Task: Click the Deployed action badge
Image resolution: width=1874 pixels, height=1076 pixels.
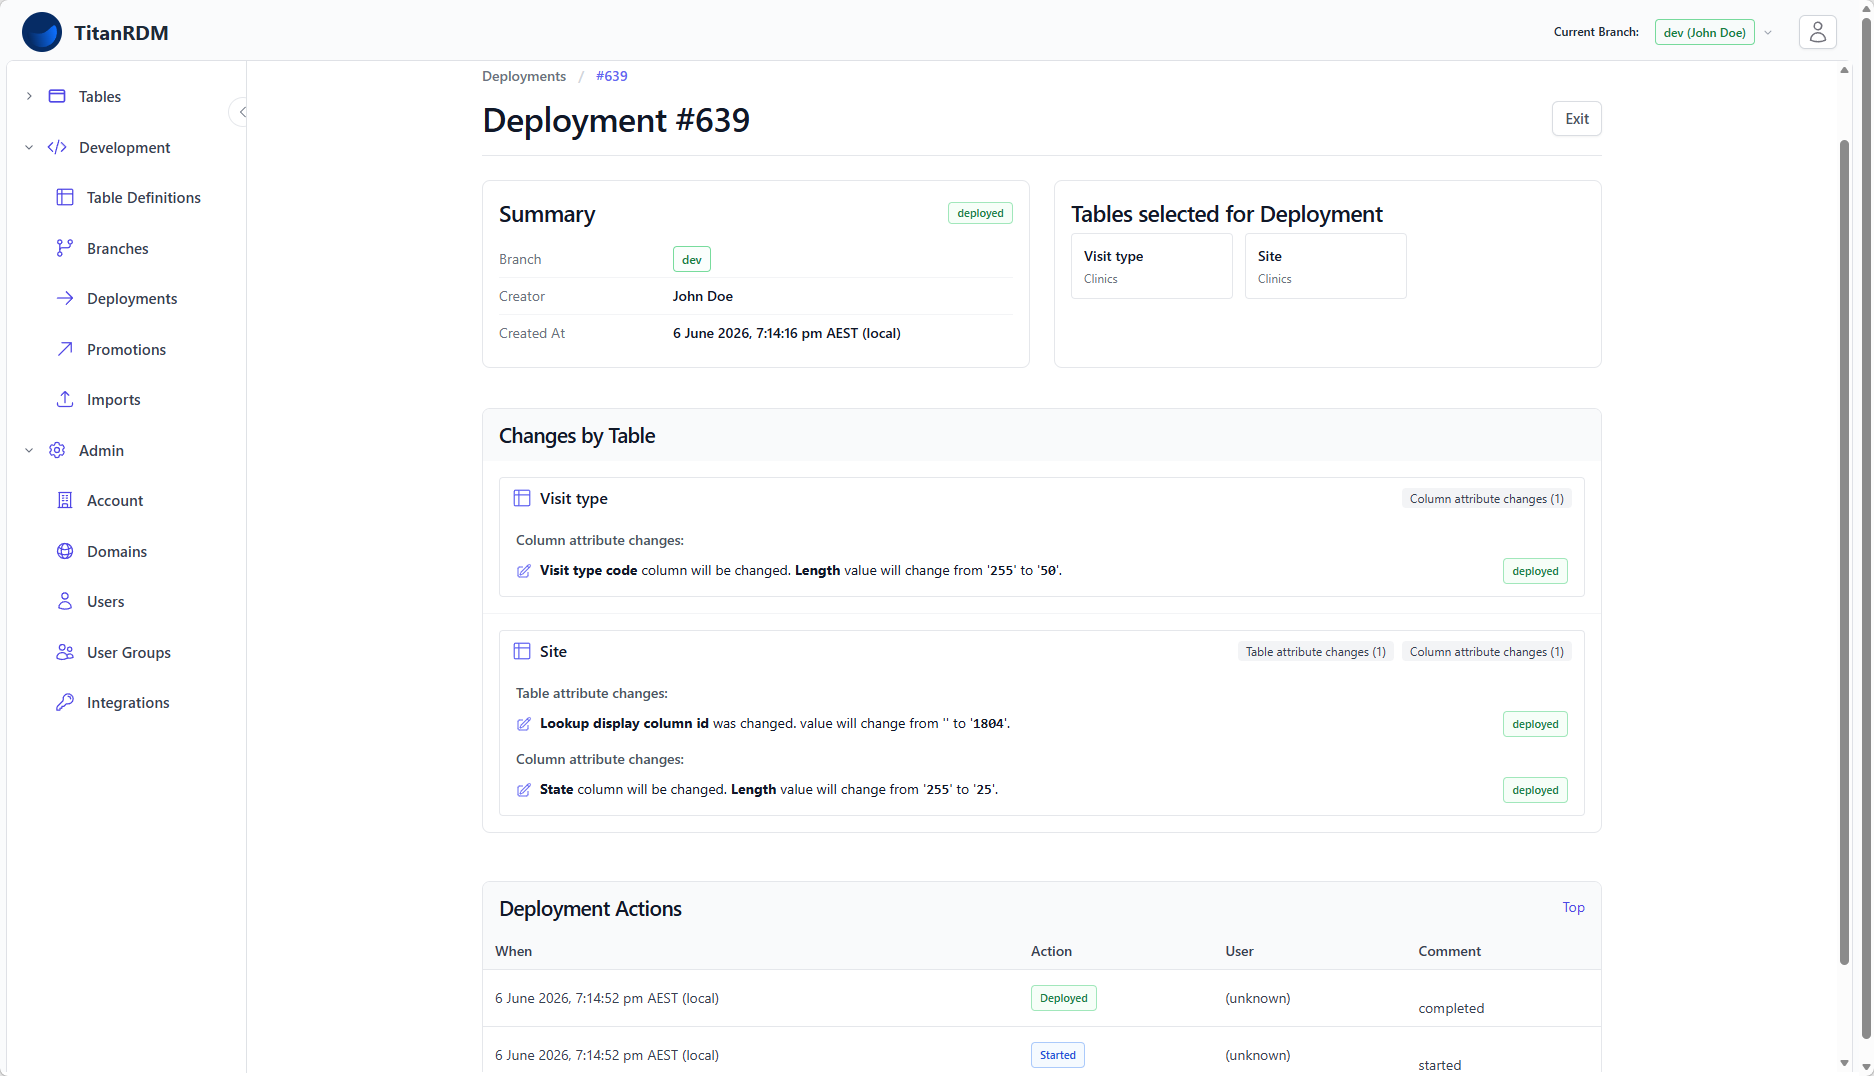Action: click(1063, 998)
